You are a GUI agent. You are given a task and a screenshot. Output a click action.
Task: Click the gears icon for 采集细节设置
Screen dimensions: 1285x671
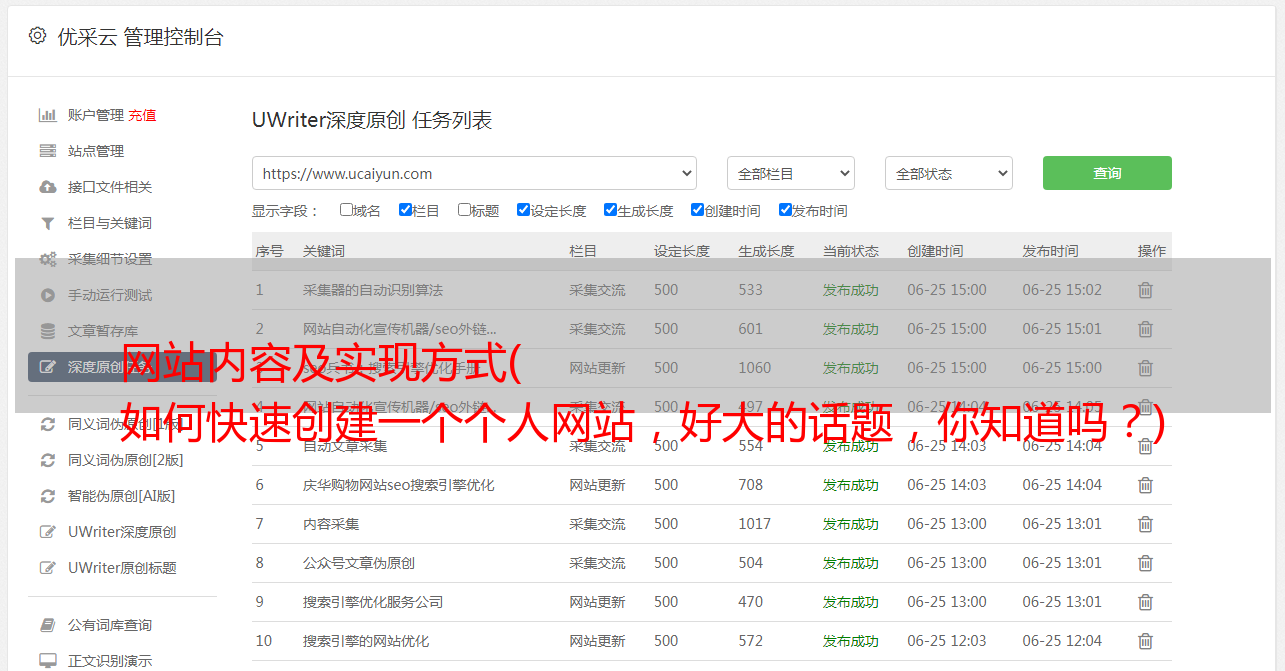[47, 259]
